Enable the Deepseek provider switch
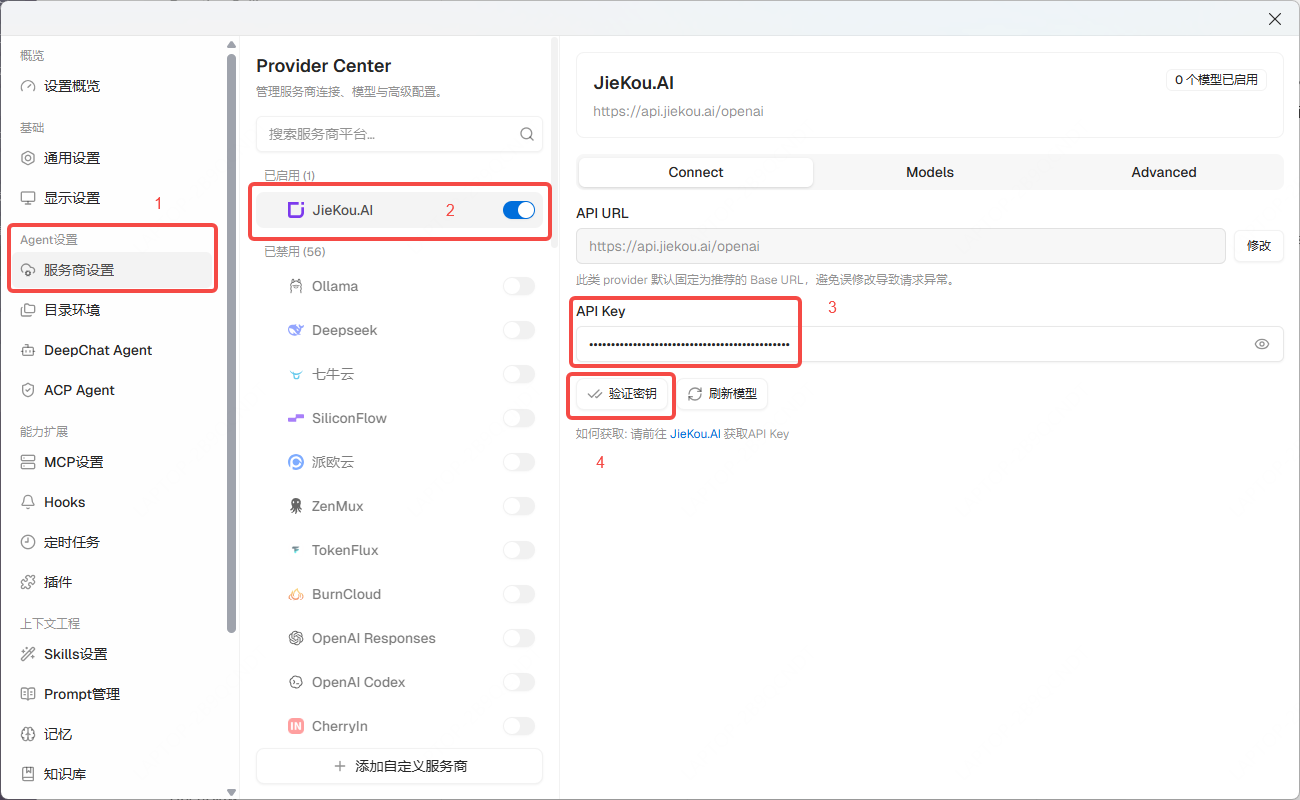This screenshot has height=800, width=1300. tap(519, 330)
